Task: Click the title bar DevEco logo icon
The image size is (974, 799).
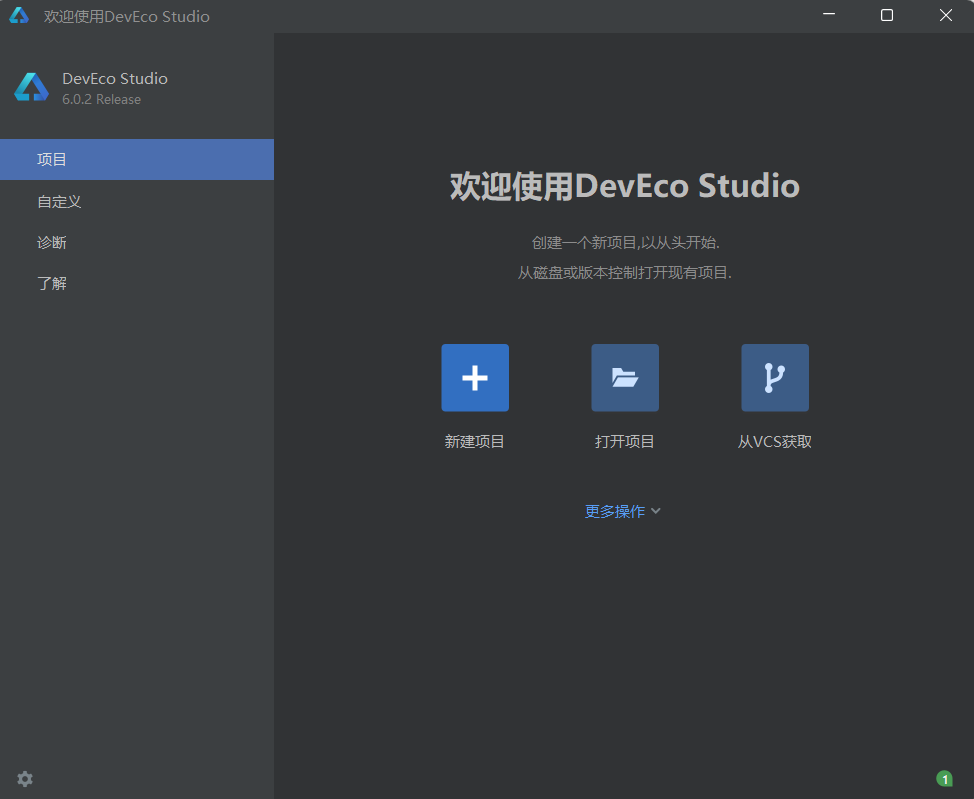Action: 19,16
